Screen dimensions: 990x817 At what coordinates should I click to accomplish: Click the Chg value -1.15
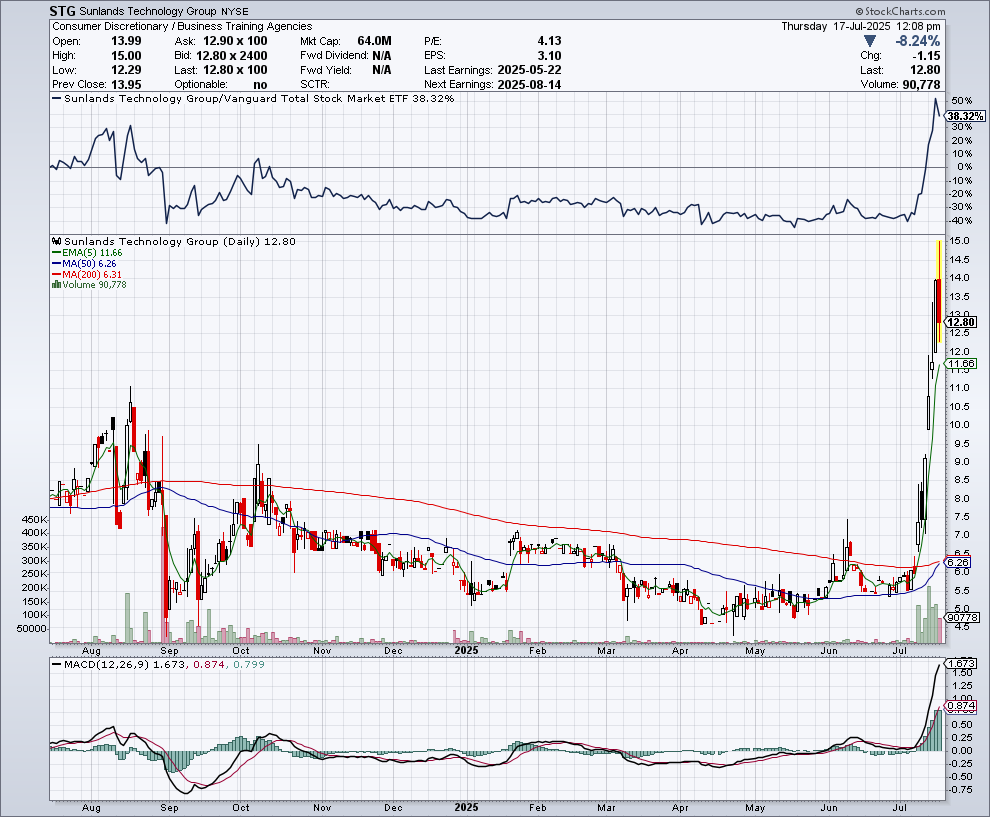tap(925, 56)
